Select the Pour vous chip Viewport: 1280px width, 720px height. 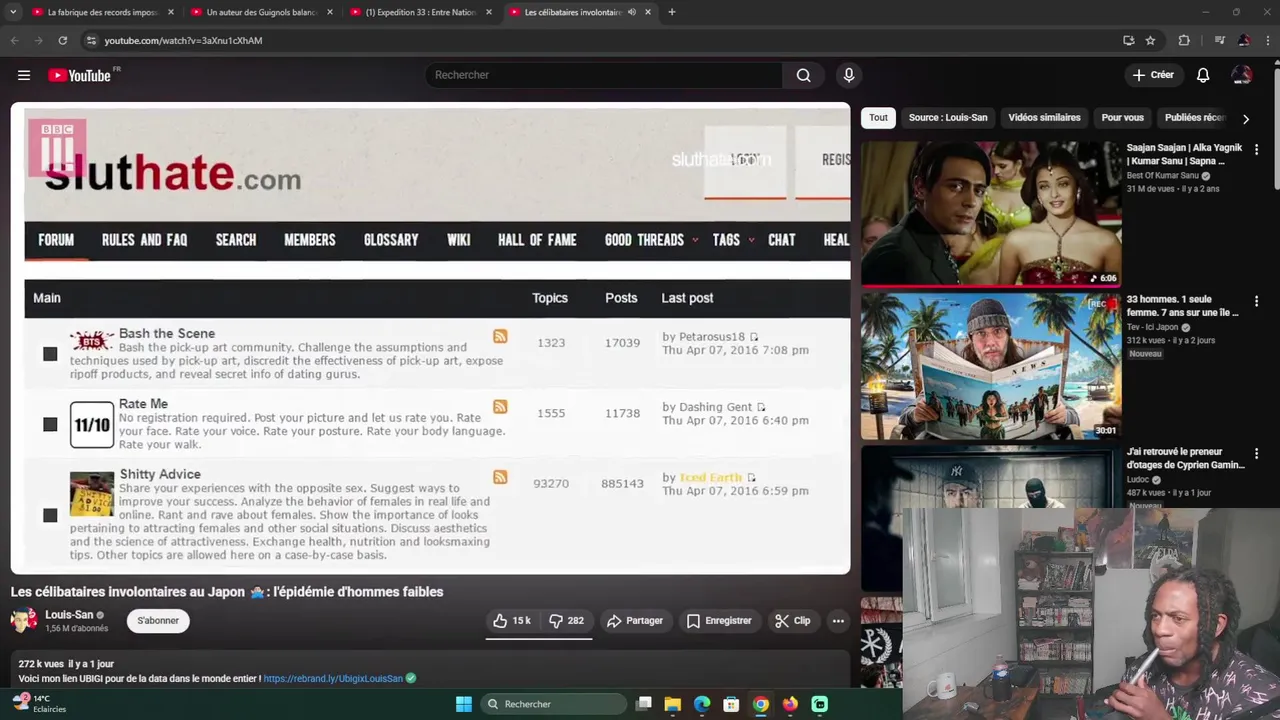pyautogui.click(x=1122, y=118)
